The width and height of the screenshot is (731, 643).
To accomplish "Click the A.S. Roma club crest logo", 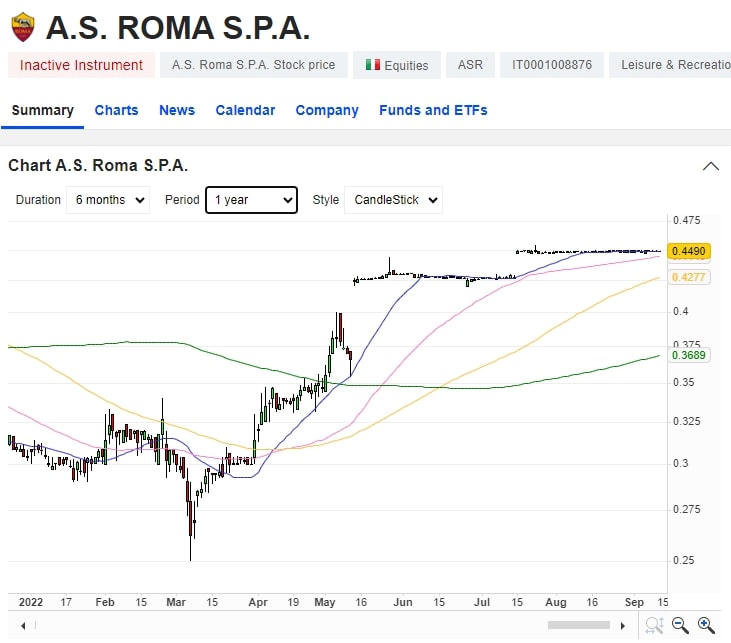I will click(22, 27).
